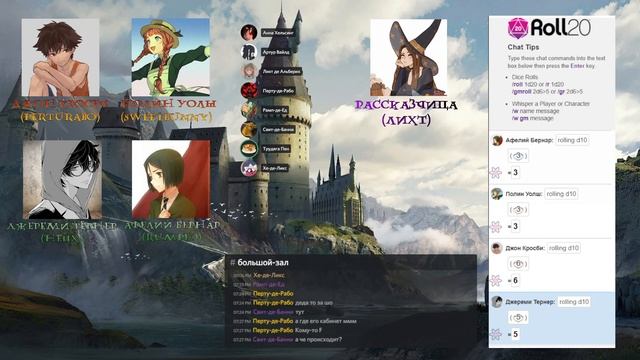Image resolution: width=640 pixels, height=360 pixels.
Task: Click the /w name message command
Action: 536,111
